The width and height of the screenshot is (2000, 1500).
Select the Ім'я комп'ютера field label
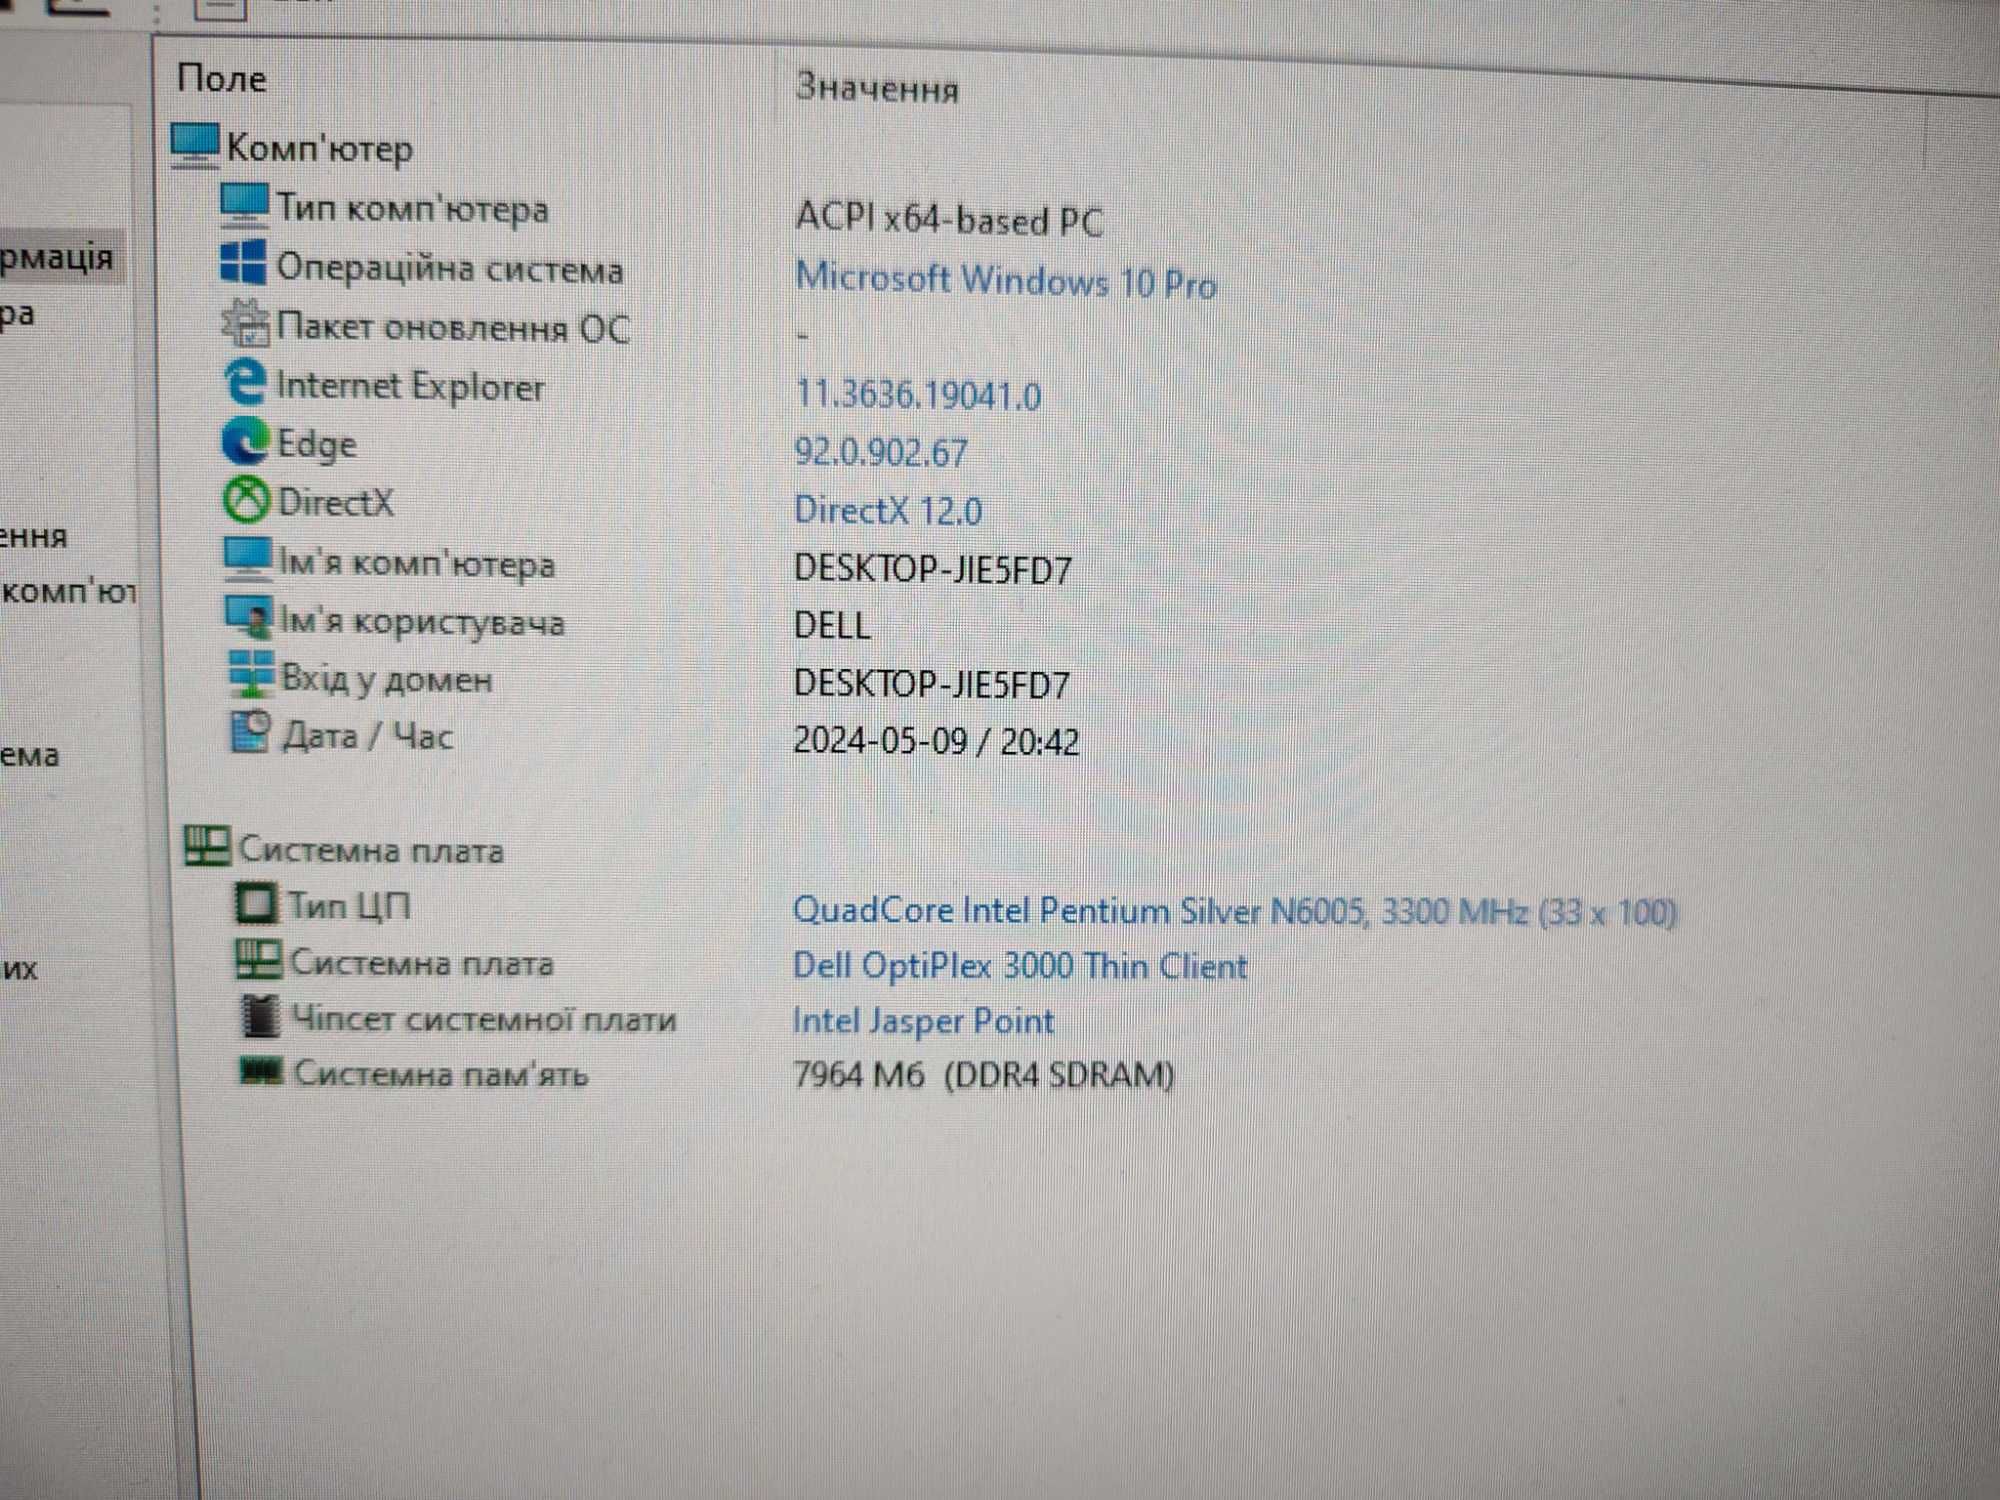tap(416, 563)
